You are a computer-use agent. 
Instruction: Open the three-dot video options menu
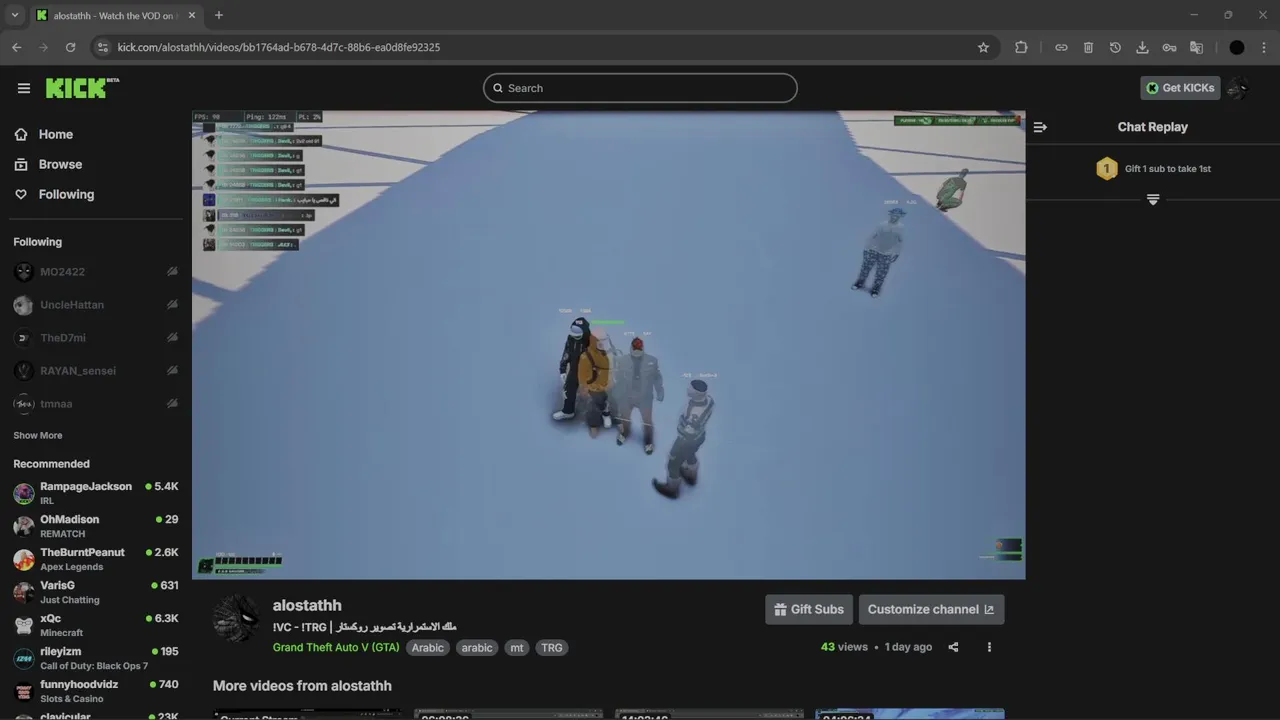click(x=989, y=647)
